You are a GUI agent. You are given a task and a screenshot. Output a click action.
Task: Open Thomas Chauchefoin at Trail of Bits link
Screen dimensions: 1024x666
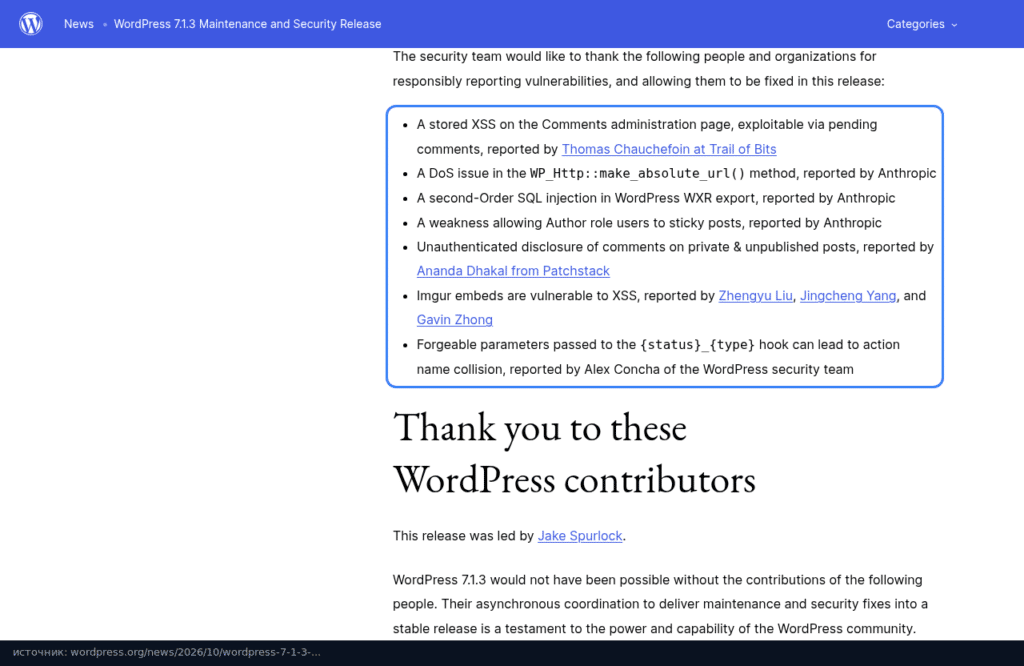click(x=669, y=149)
